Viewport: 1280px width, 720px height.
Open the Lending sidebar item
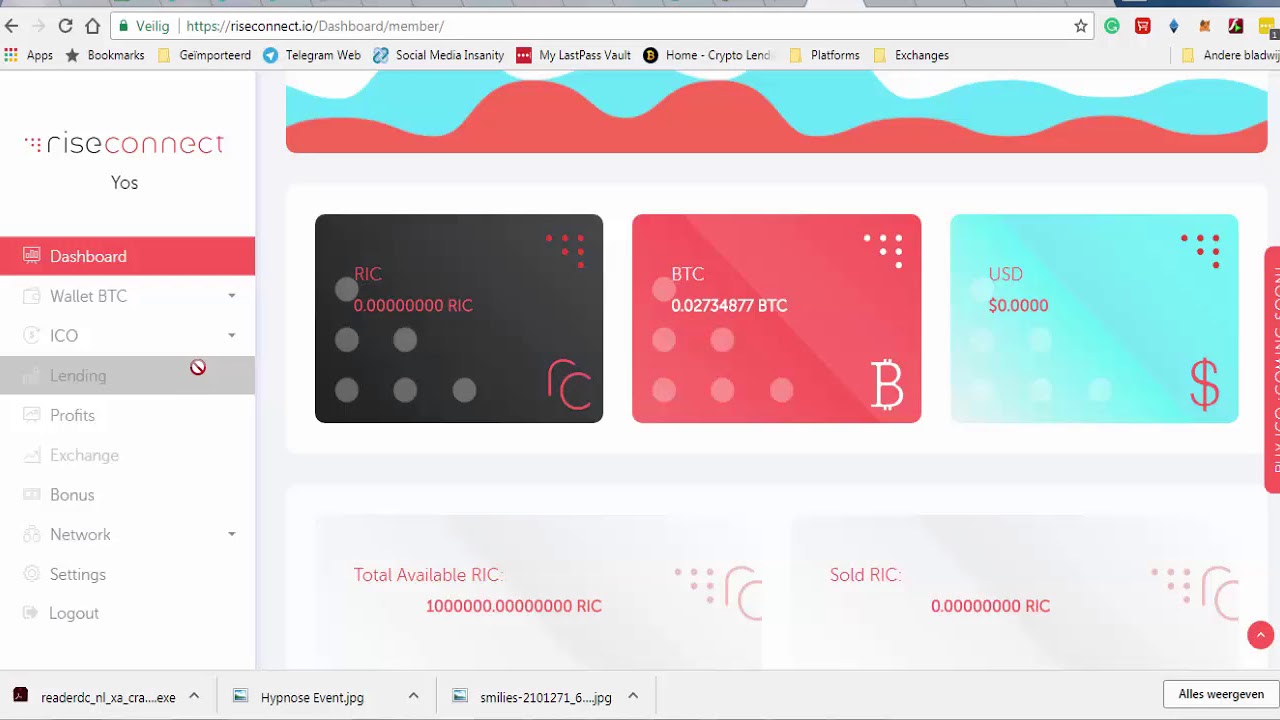(x=127, y=375)
